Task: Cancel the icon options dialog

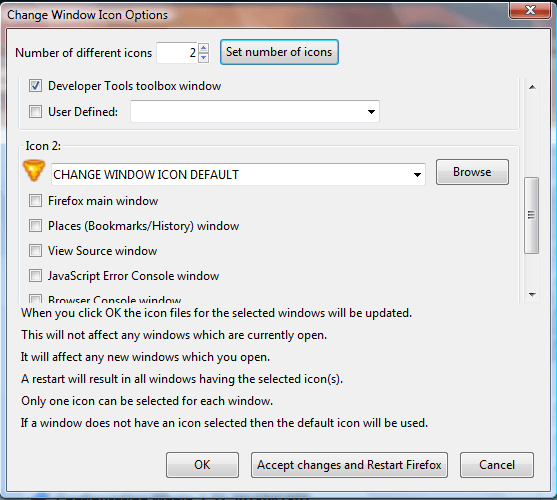Action: [x=497, y=465]
